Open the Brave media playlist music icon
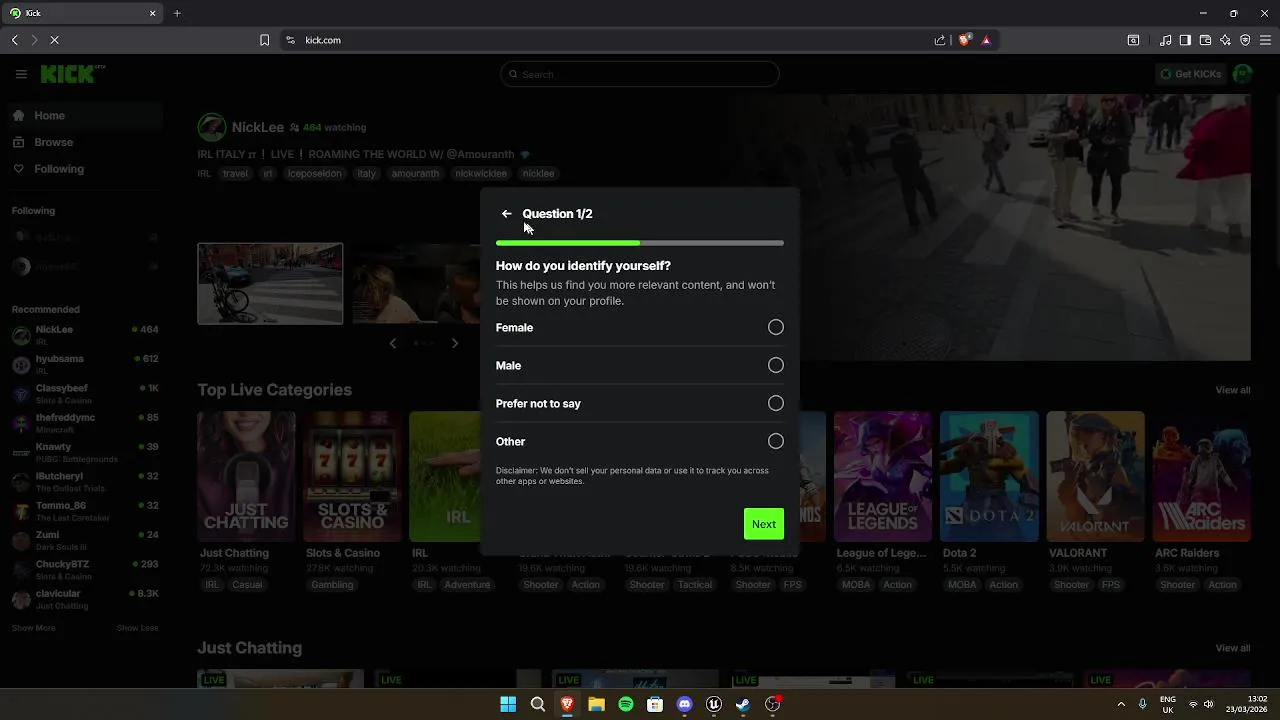The width and height of the screenshot is (1280, 720). coord(1166,40)
